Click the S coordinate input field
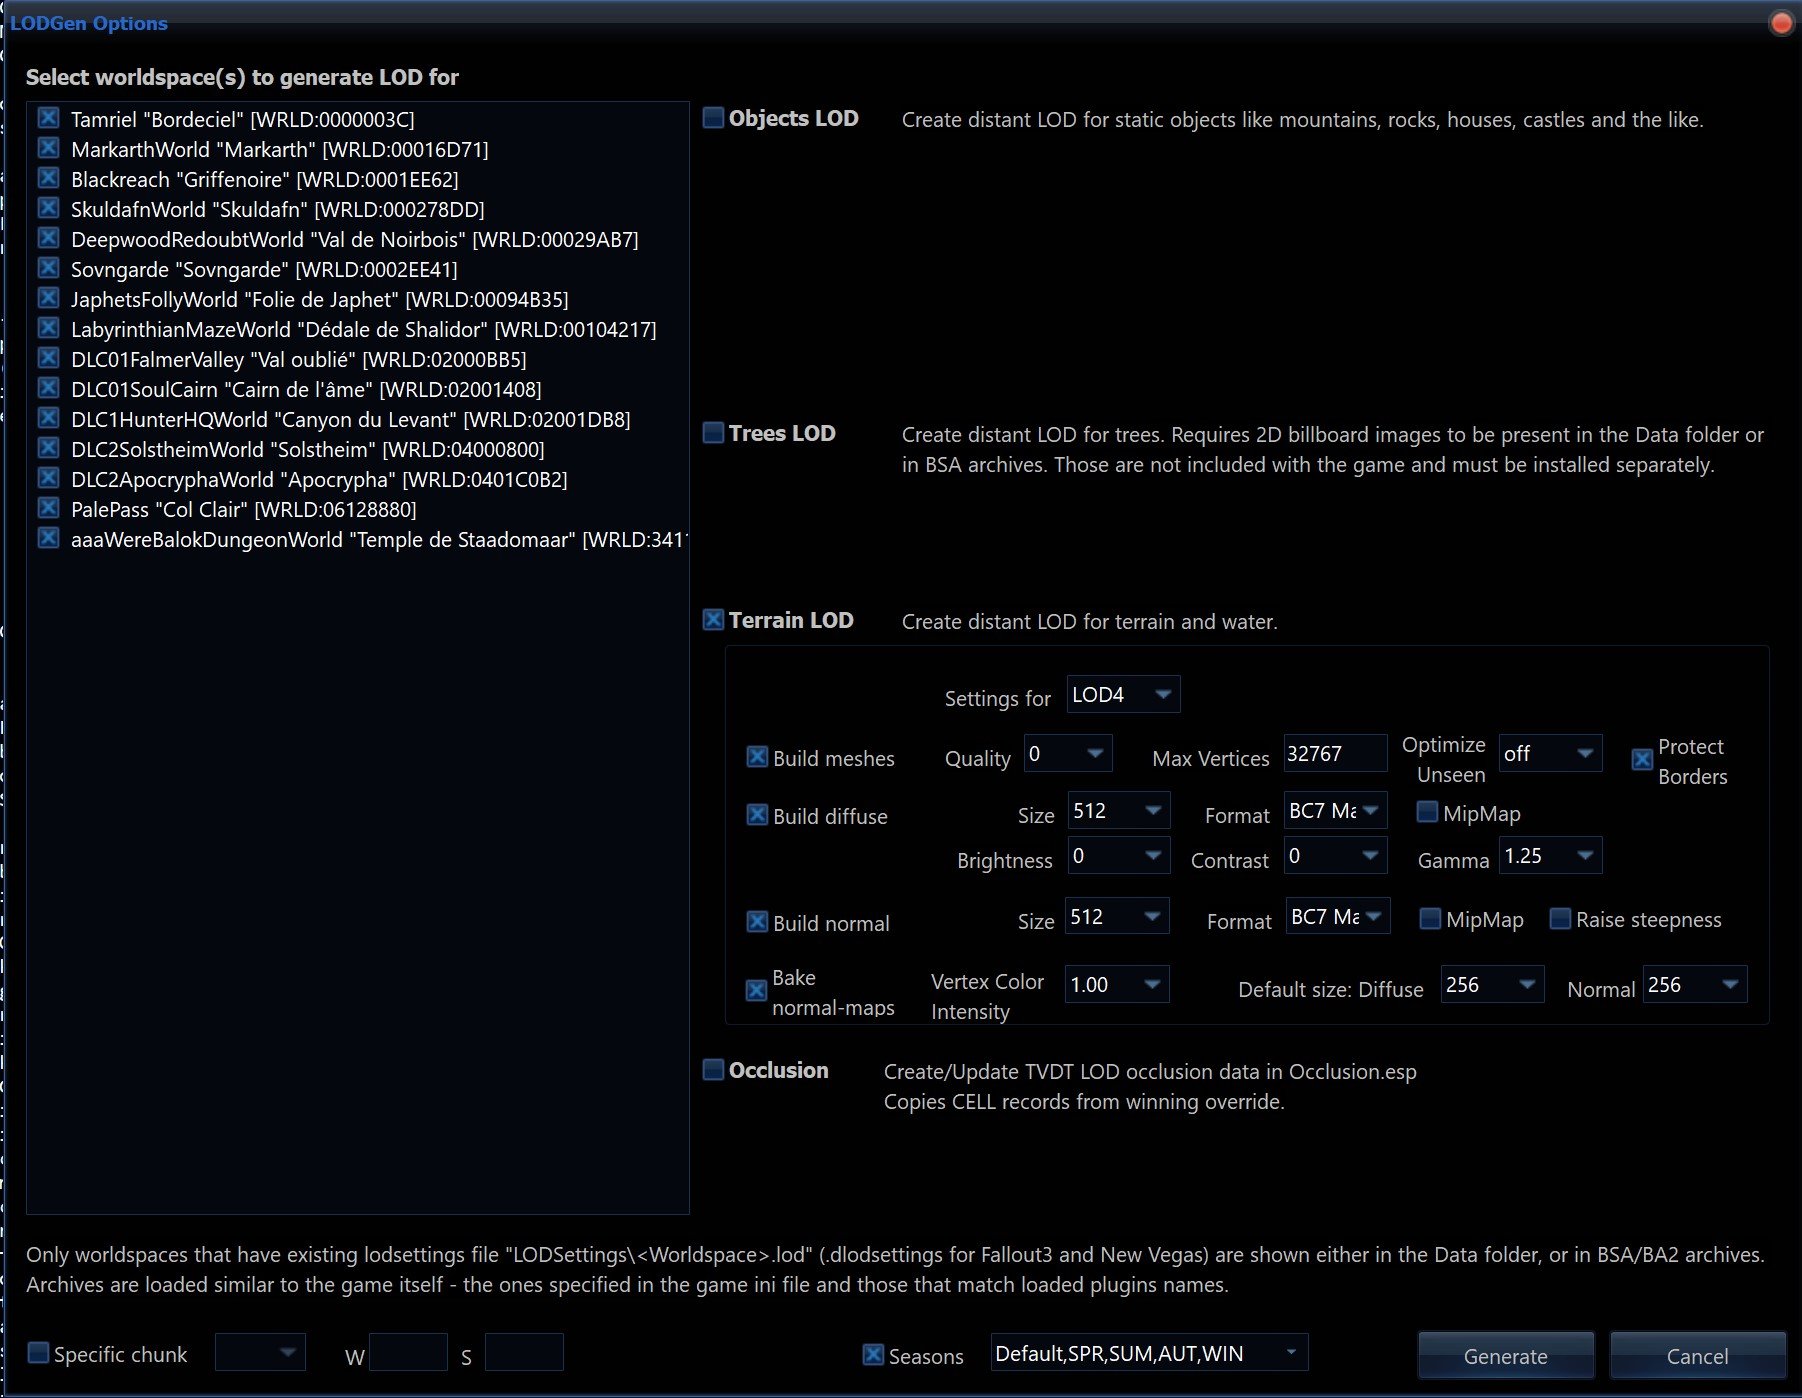 [524, 1352]
